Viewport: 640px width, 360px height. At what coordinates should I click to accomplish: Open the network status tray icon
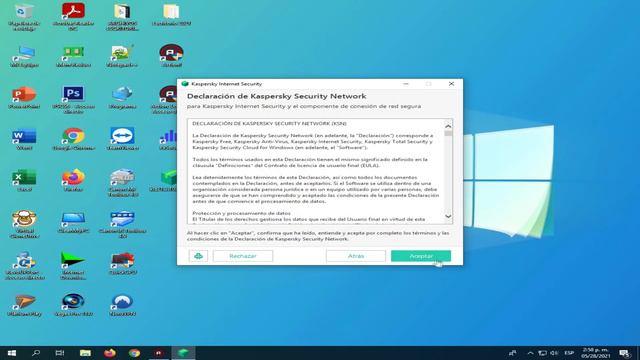pos(542,353)
